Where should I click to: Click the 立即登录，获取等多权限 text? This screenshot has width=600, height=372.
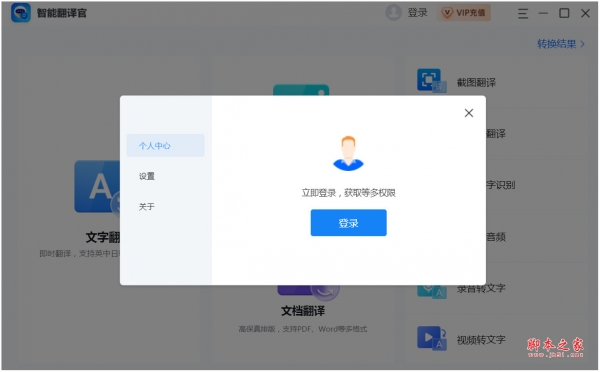pos(349,193)
